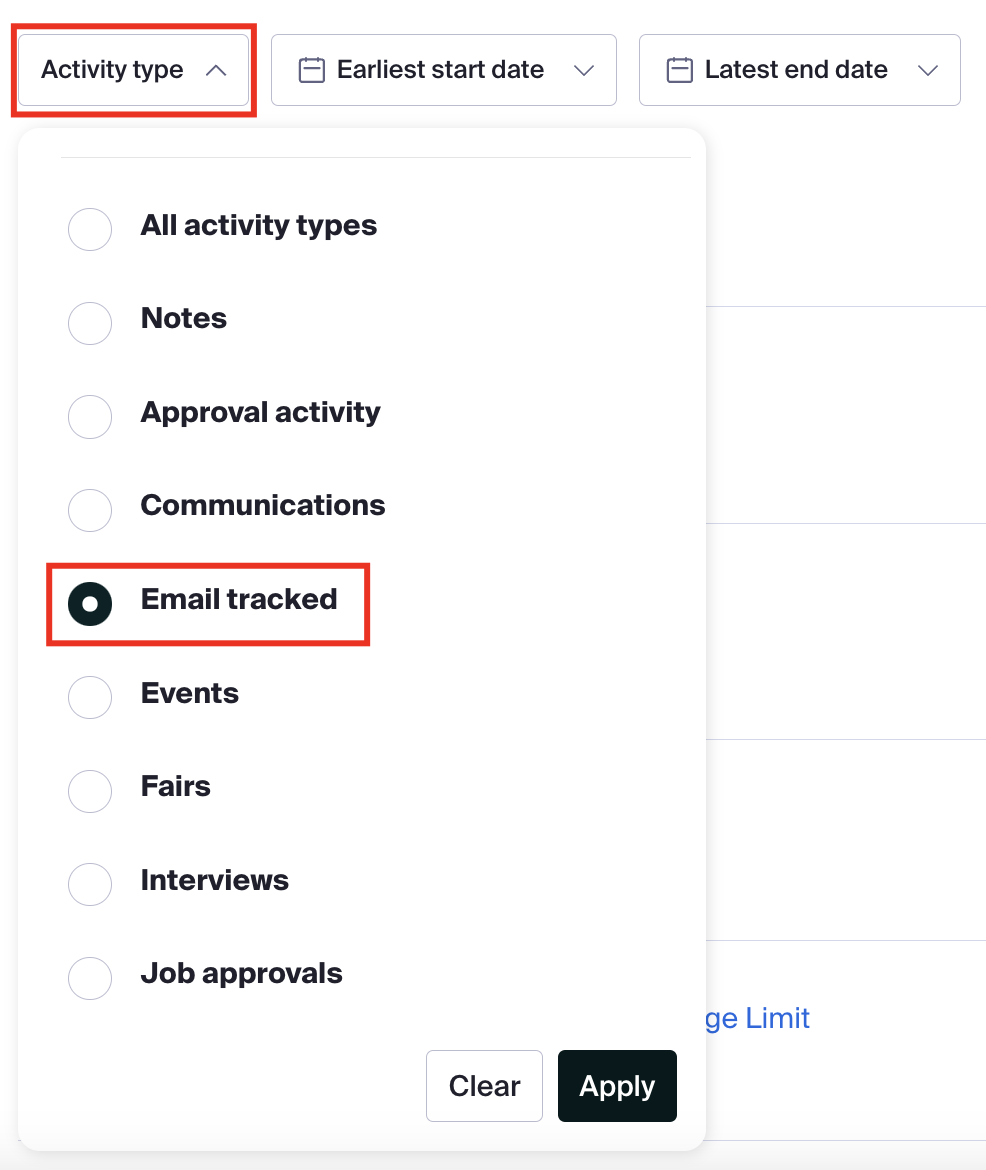Select the Job approvals radio button

point(90,978)
